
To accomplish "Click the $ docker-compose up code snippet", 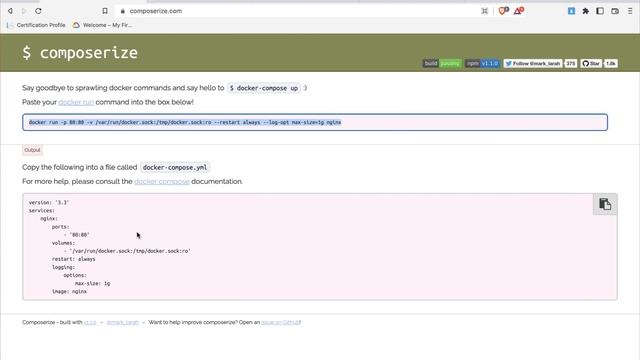I will pos(264,88).
